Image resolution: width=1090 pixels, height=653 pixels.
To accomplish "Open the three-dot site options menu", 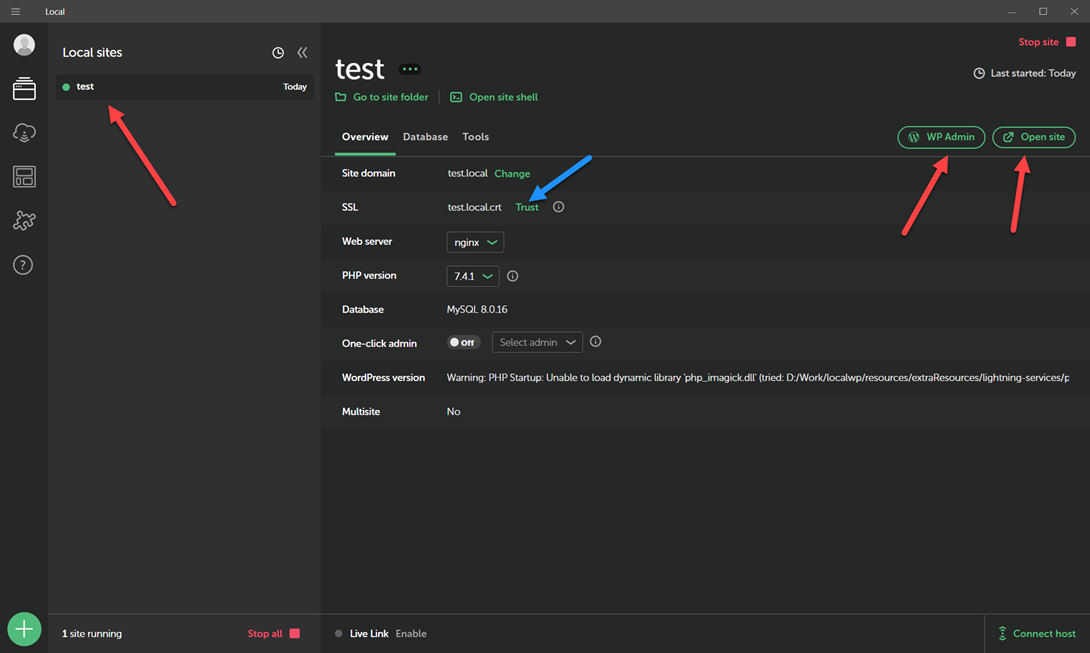I will point(410,69).
